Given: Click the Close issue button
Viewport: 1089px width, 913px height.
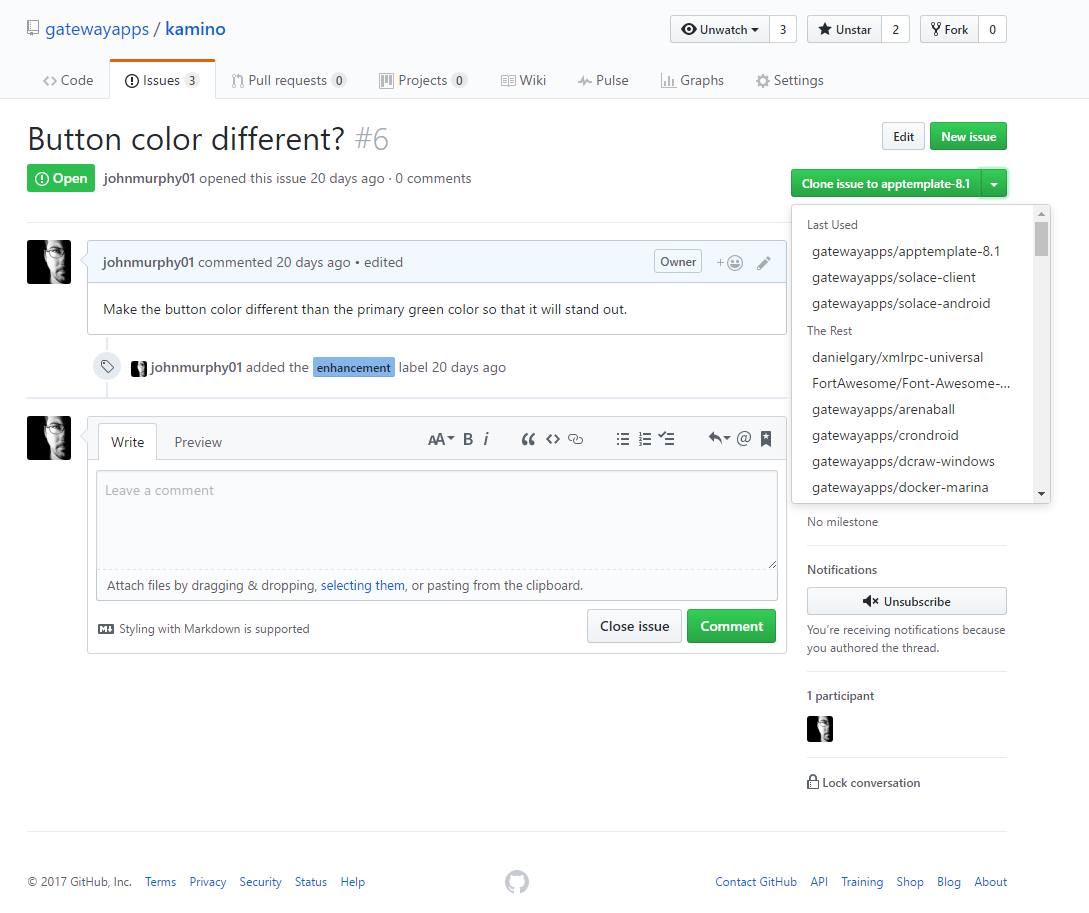Looking at the screenshot, I should click(634, 626).
